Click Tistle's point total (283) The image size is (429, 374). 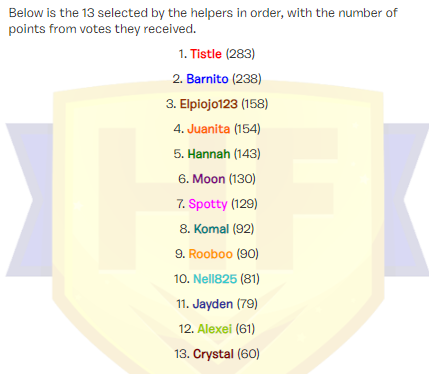(x=240, y=54)
